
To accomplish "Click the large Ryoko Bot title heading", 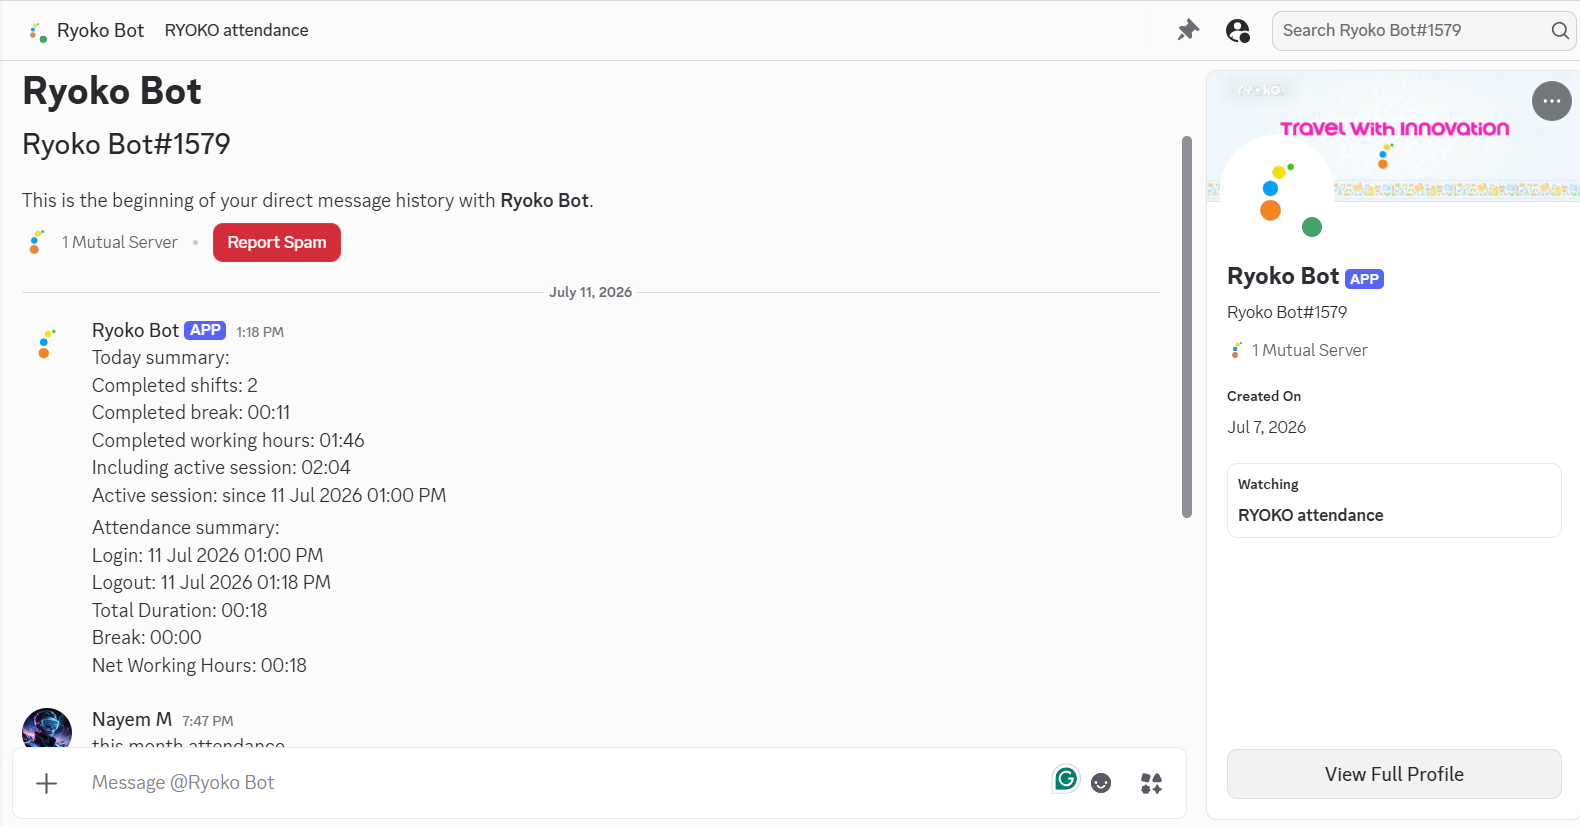I will [x=112, y=91].
